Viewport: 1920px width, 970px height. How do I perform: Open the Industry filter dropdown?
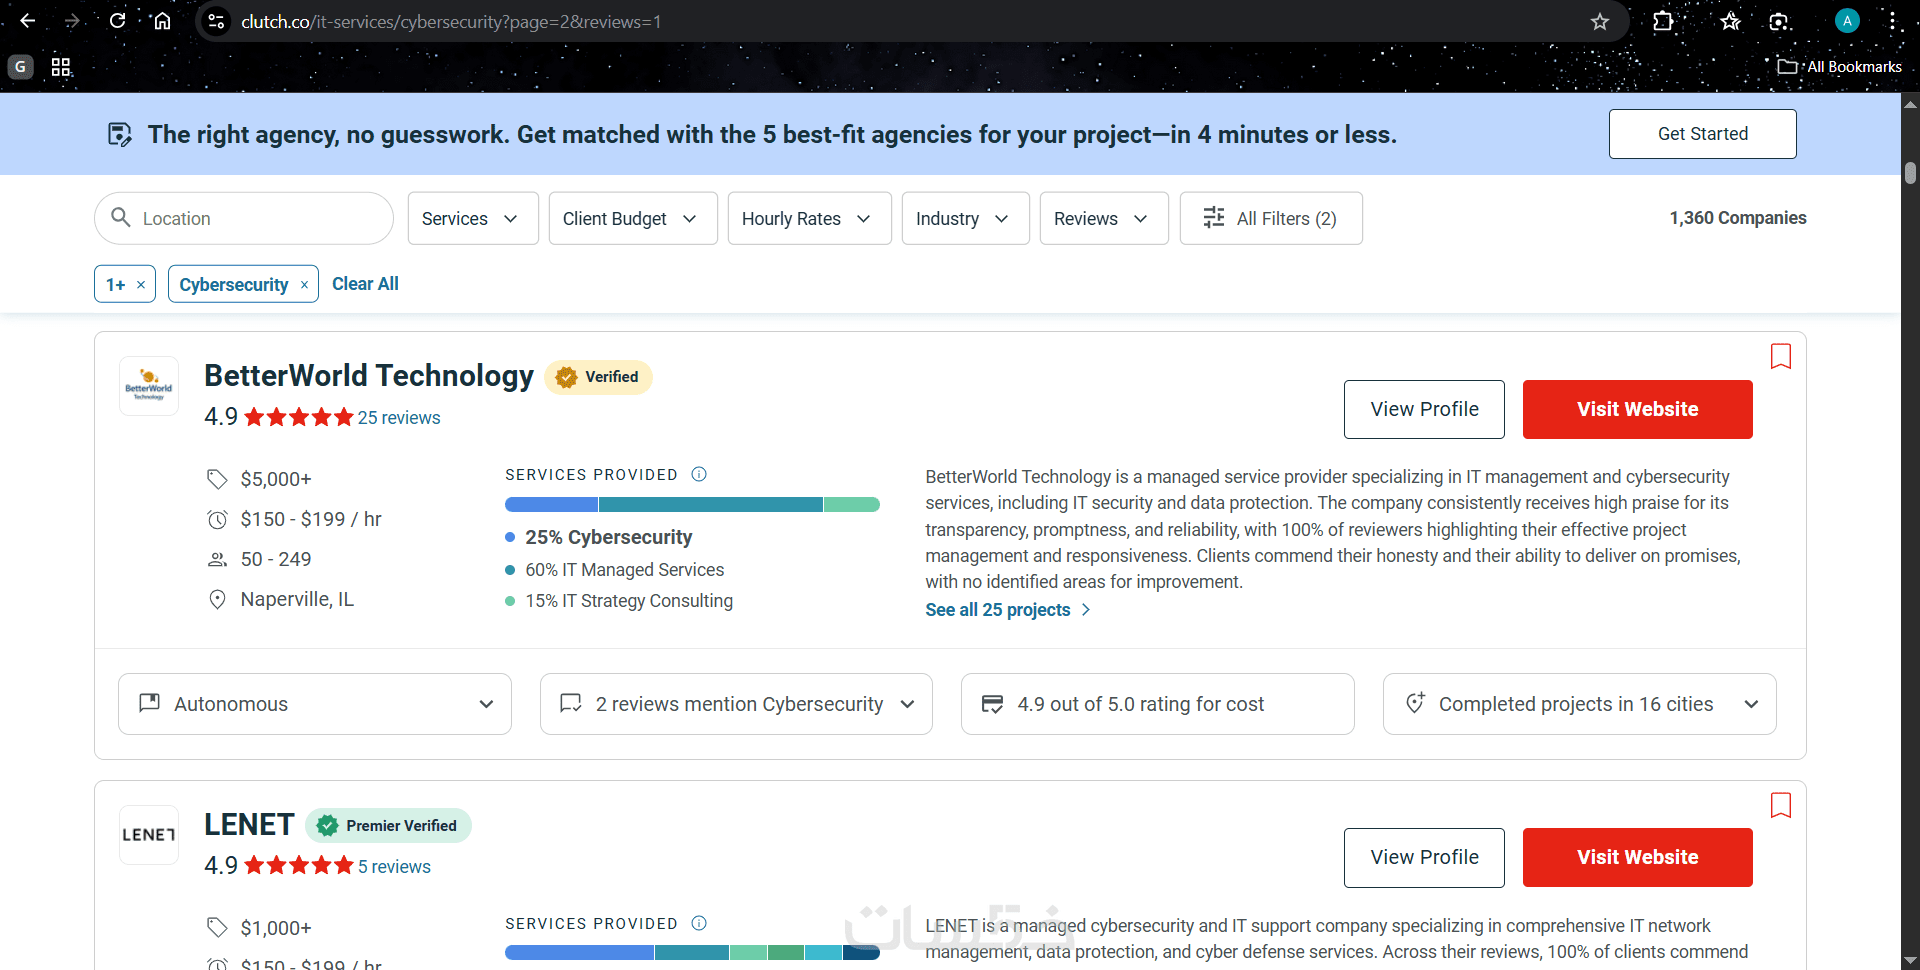(964, 218)
